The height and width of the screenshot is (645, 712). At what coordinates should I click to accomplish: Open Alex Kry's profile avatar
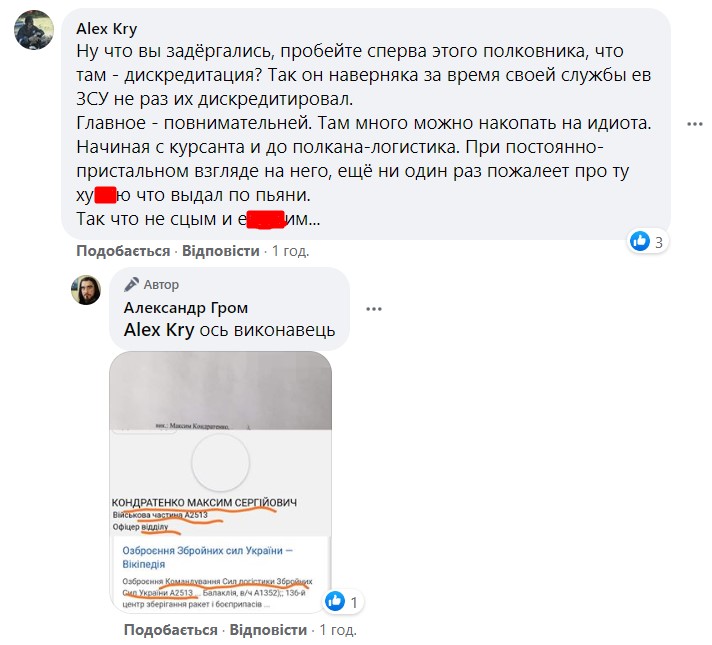click(34, 30)
